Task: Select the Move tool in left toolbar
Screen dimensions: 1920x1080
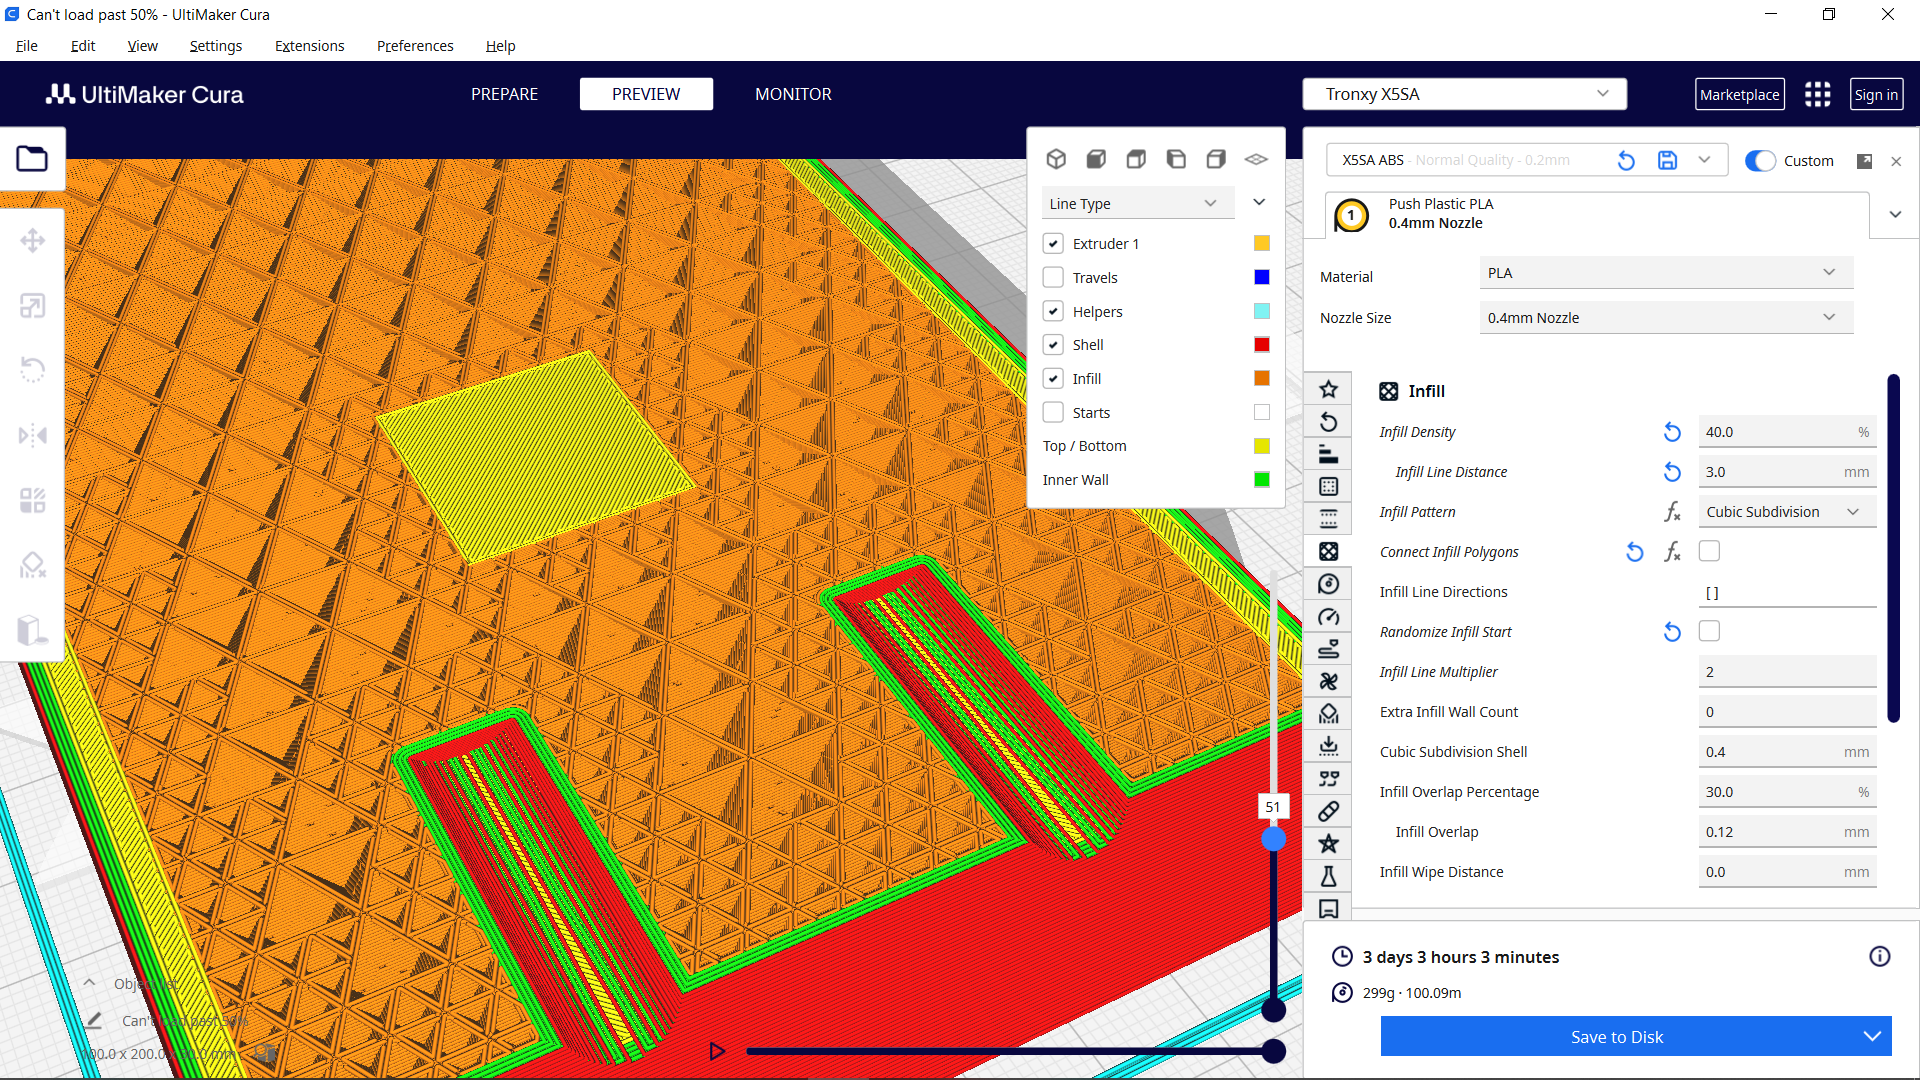Action: [x=33, y=240]
